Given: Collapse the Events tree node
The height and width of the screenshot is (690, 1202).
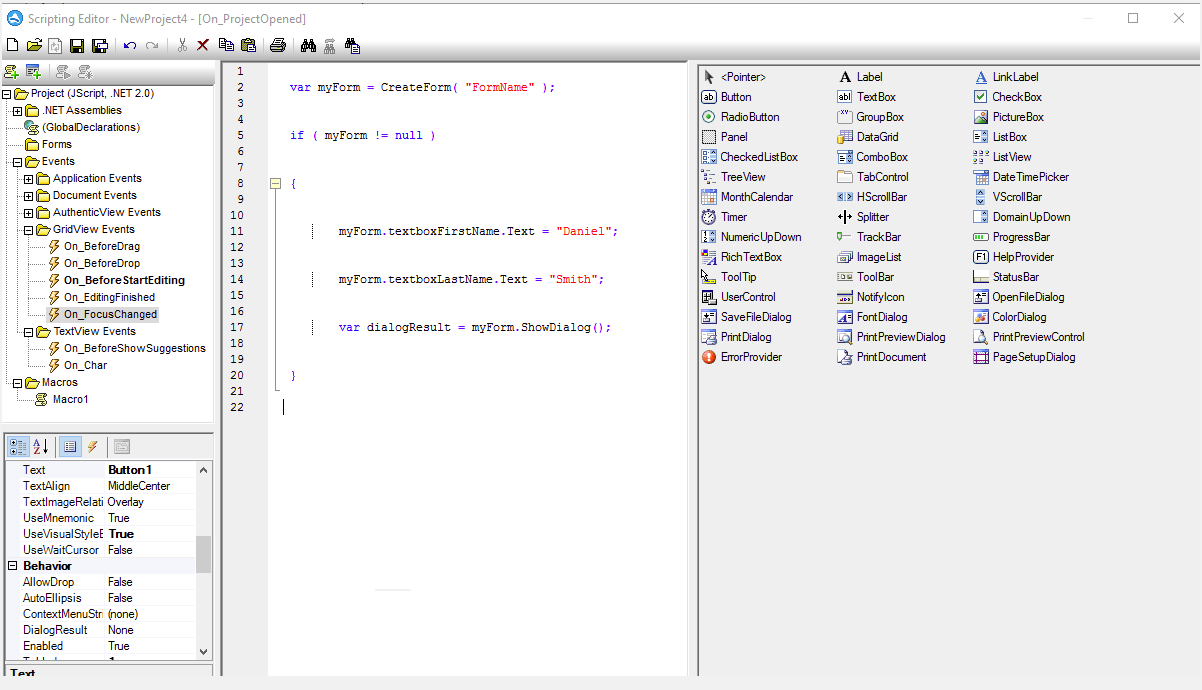Looking at the screenshot, I should [18, 162].
